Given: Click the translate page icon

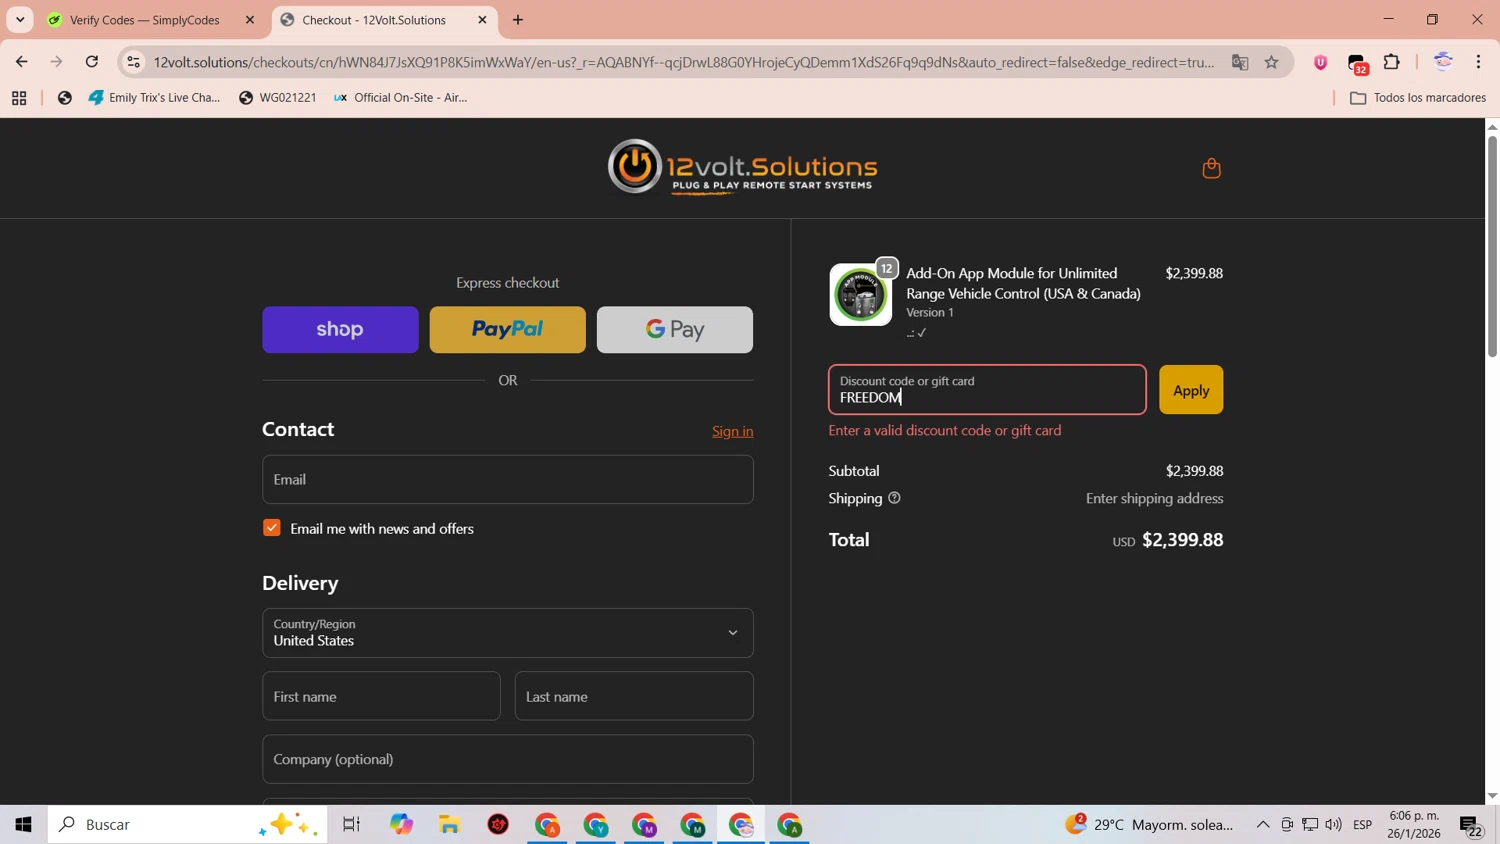Looking at the screenshot, I should click(1240, 62).
